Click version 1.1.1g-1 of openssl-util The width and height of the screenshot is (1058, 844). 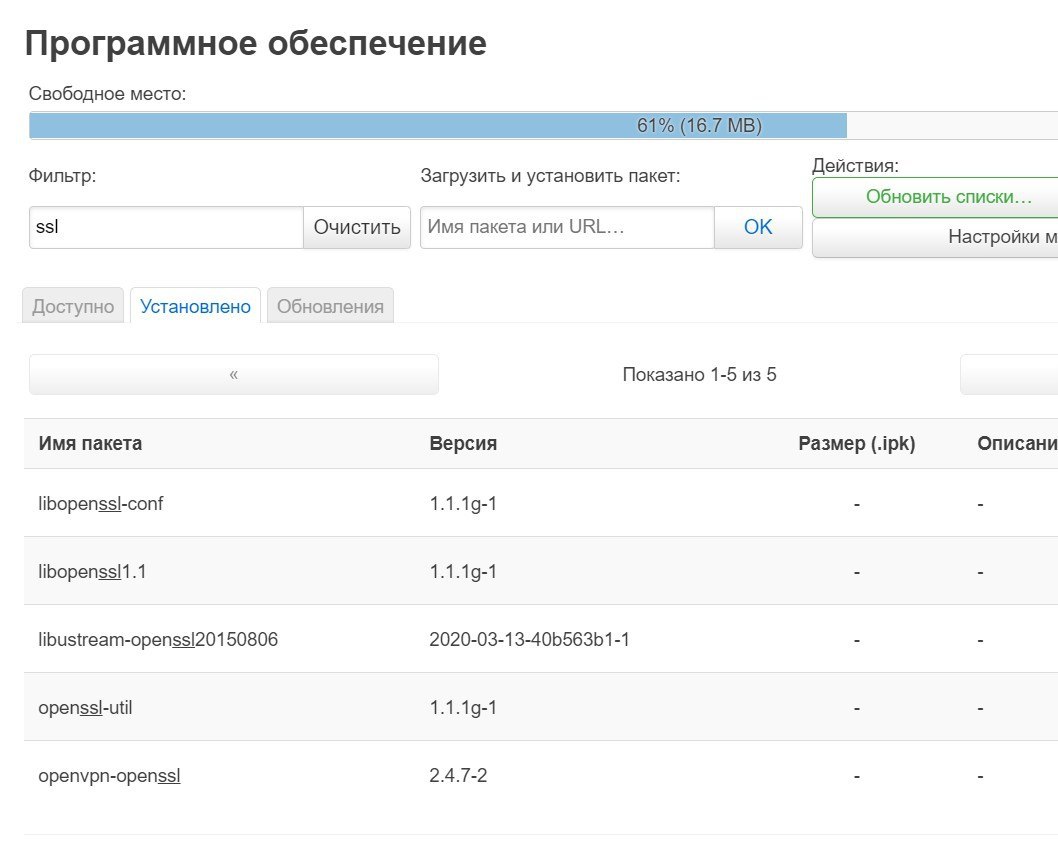(x=463, y=708)
